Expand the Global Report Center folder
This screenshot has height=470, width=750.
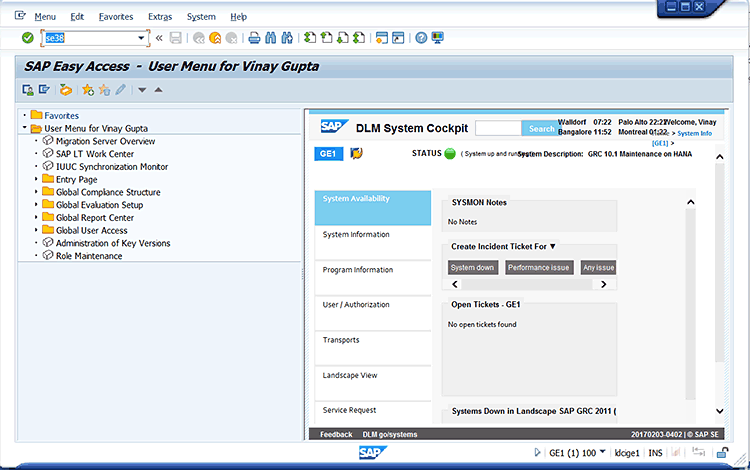point(36,217)
